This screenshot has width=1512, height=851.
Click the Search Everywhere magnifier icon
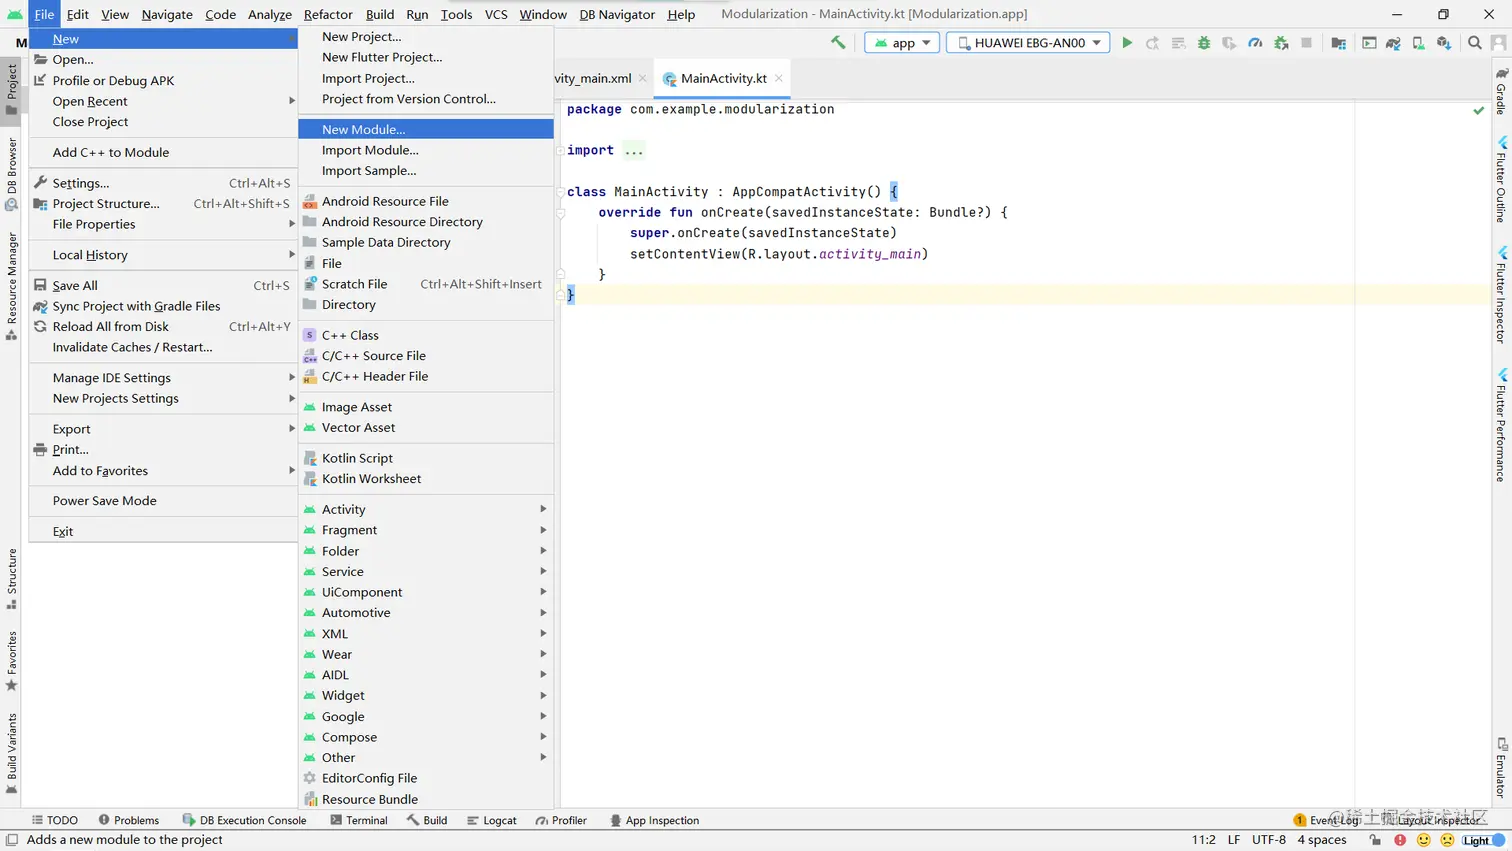pyautogui.click(x=1475, y=43)
